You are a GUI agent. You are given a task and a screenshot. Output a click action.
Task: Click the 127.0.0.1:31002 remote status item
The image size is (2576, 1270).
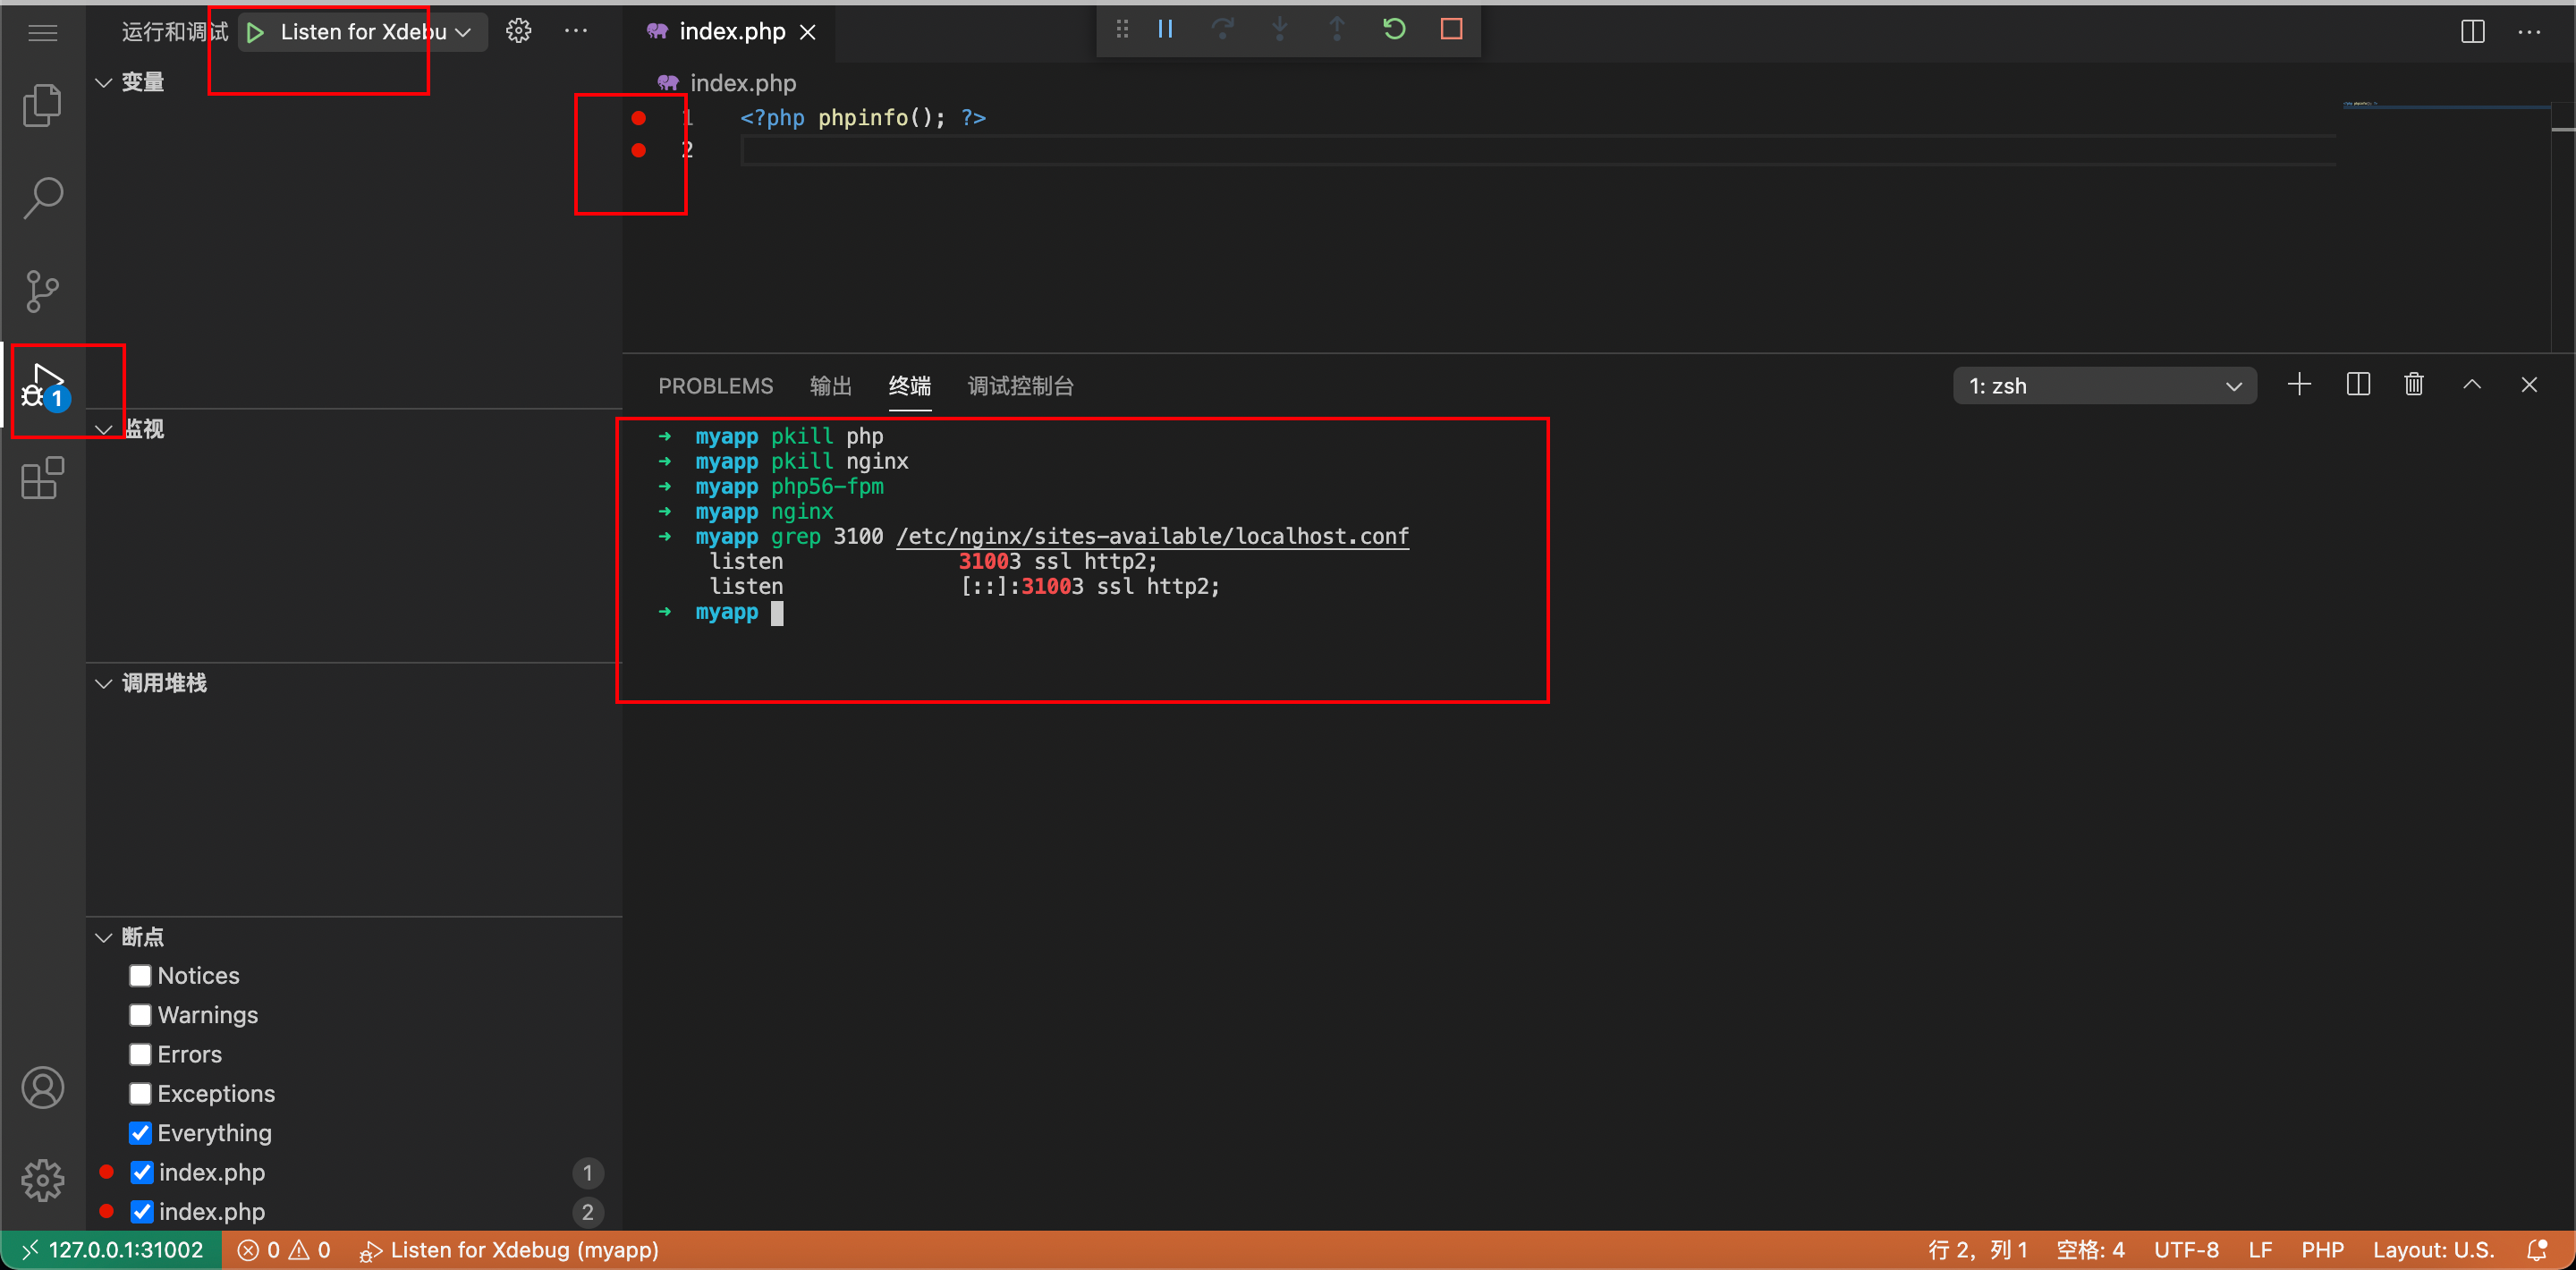pos(112,1250)
